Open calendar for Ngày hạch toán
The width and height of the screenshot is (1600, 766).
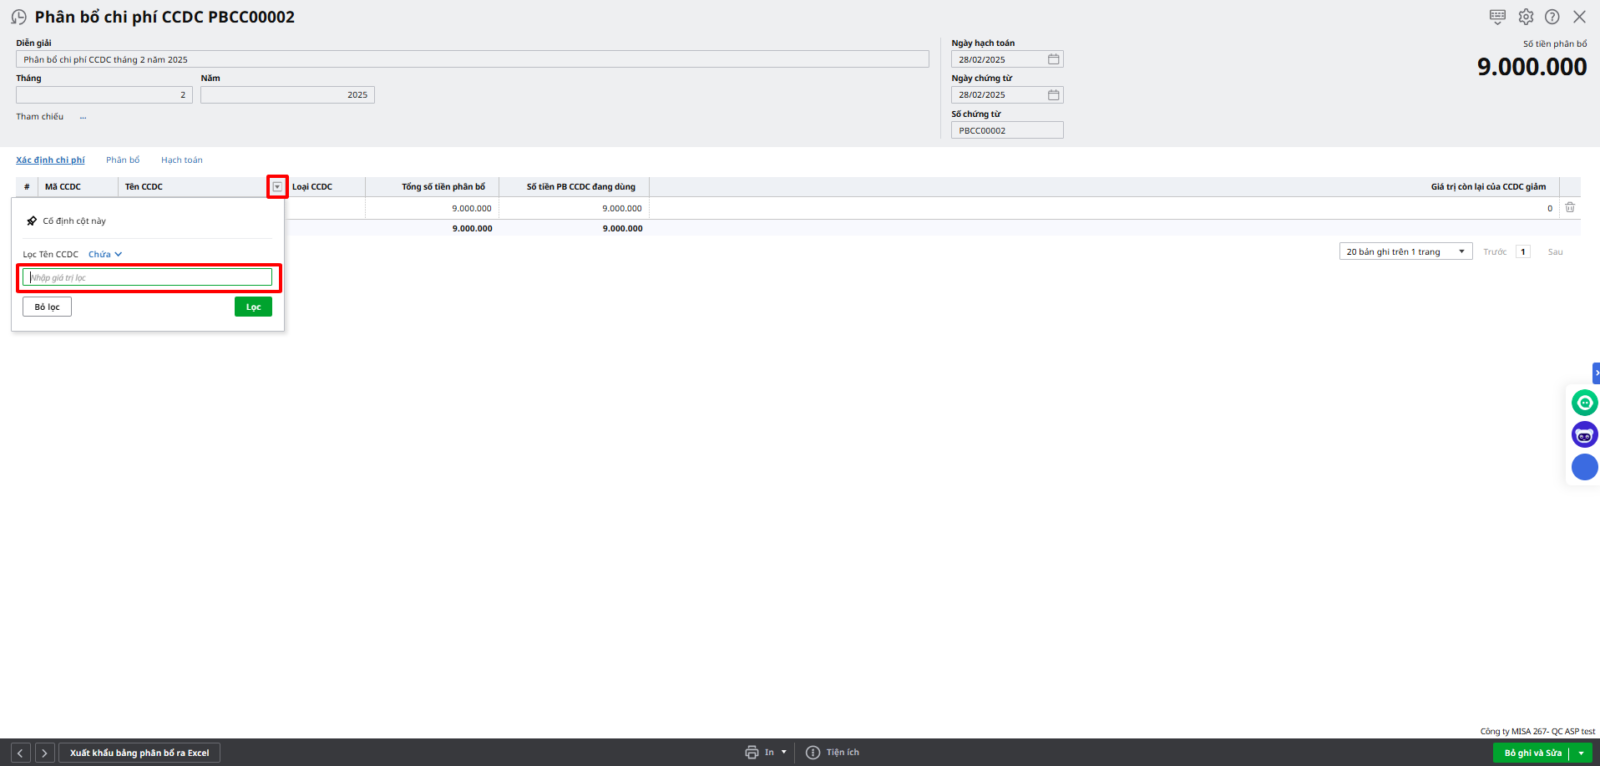click(1053, 60)
